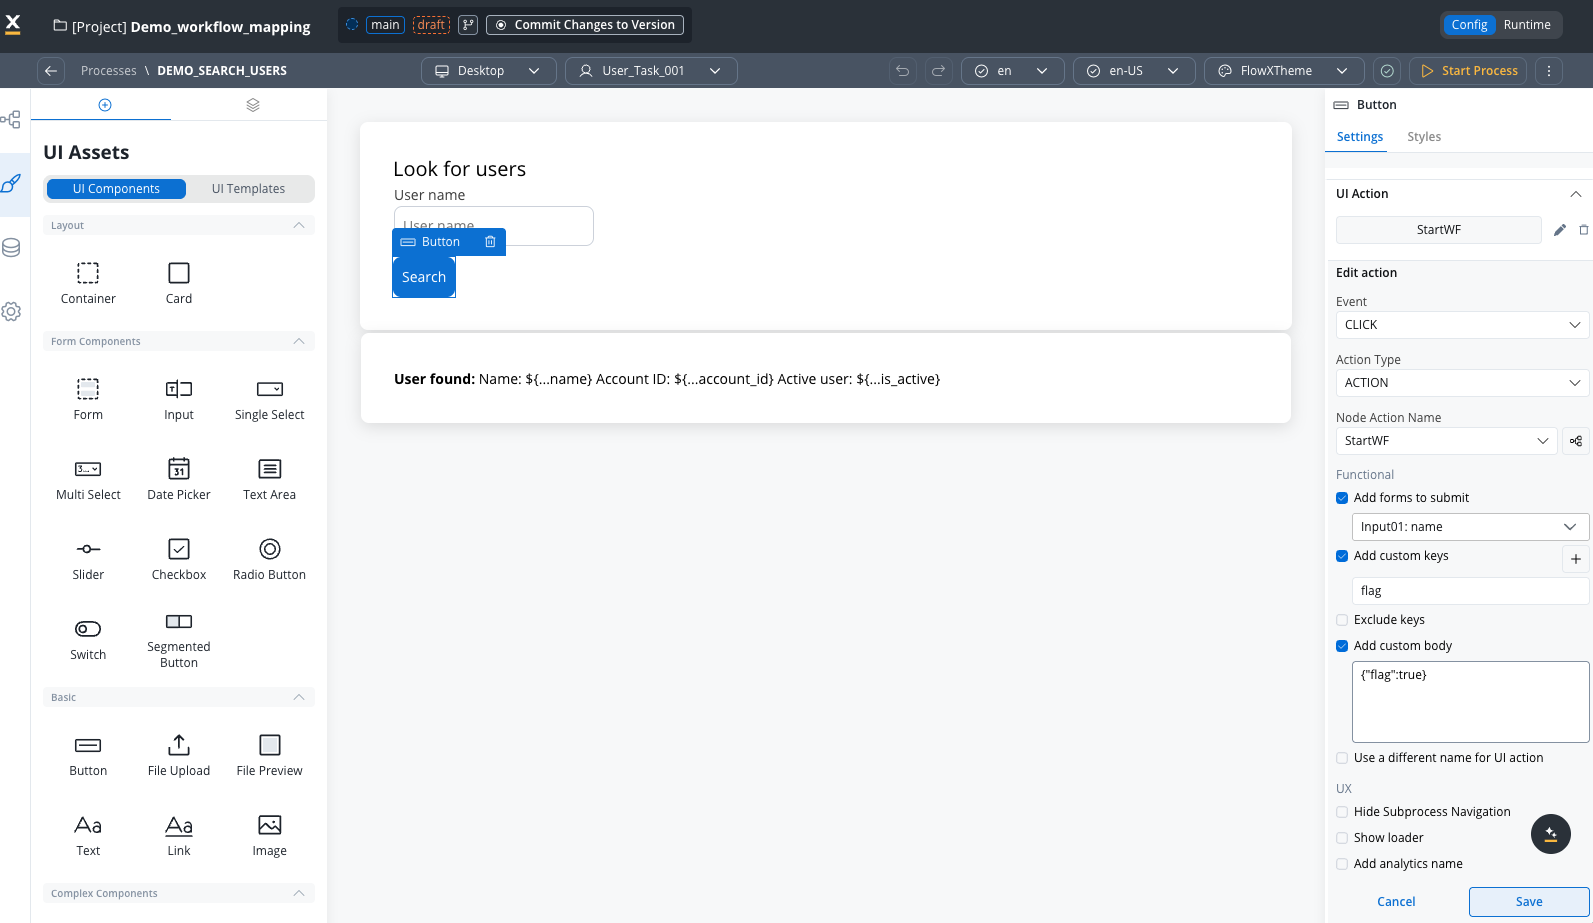
Task: Open the AI assistant sparkle button
Action: [x=1551, y=834]
